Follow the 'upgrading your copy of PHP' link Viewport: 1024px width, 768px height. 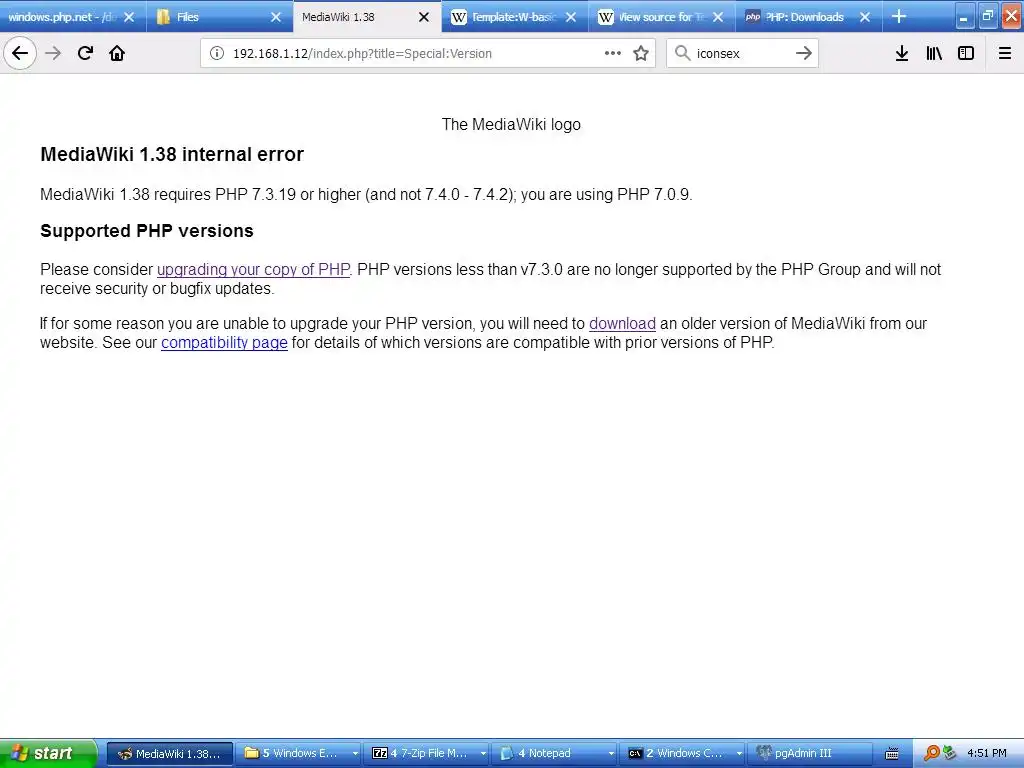[253, 269]
